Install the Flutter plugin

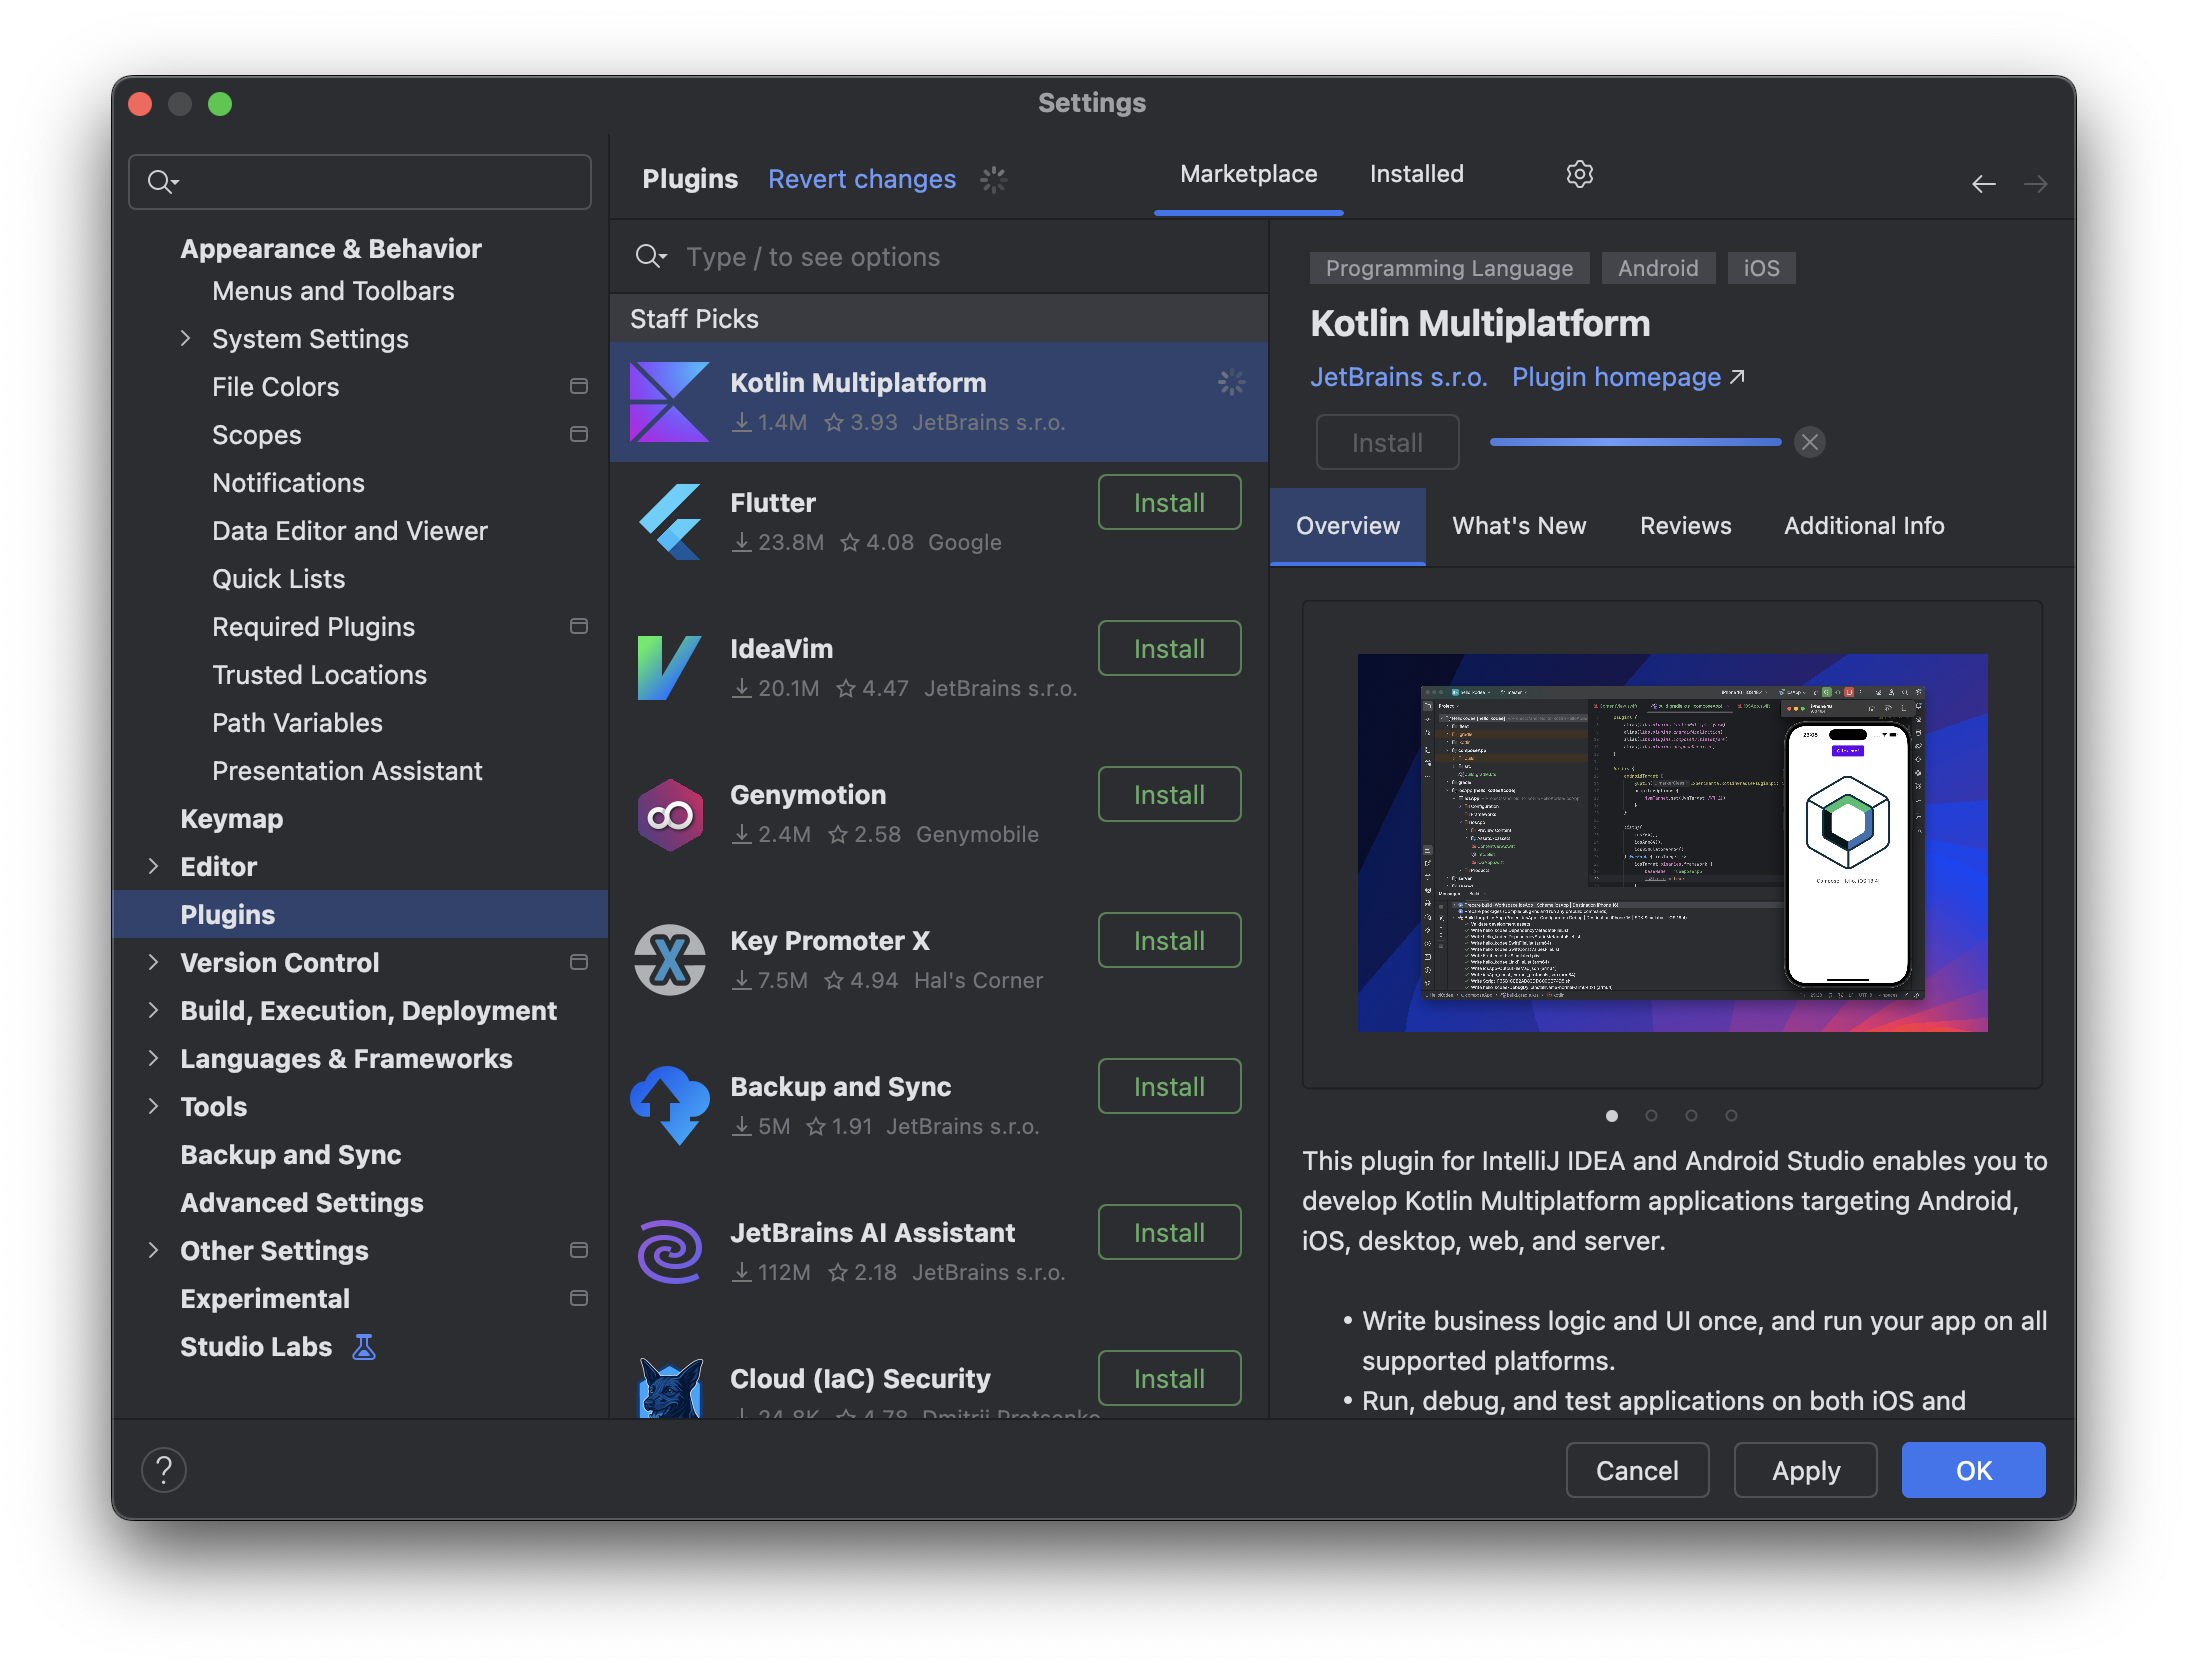[1169, 503]
